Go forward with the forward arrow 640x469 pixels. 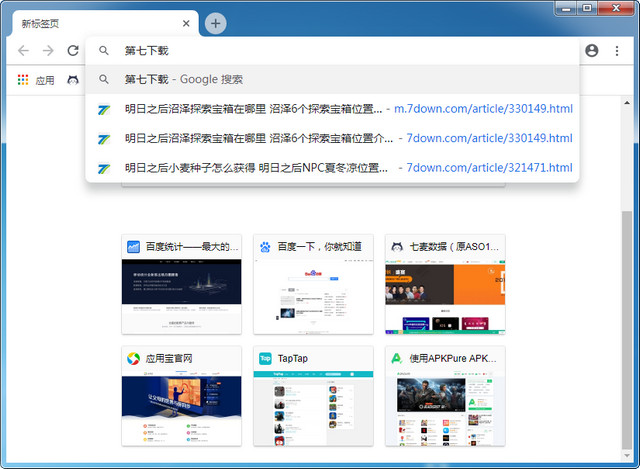tap(48, 51)
